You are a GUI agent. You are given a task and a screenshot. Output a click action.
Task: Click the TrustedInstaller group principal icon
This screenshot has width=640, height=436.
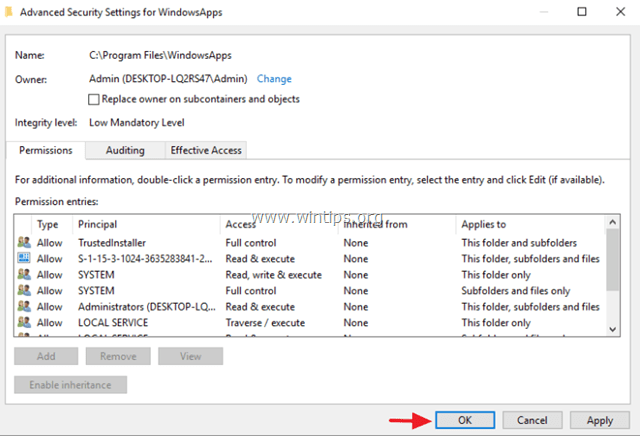tap(24, 242)
